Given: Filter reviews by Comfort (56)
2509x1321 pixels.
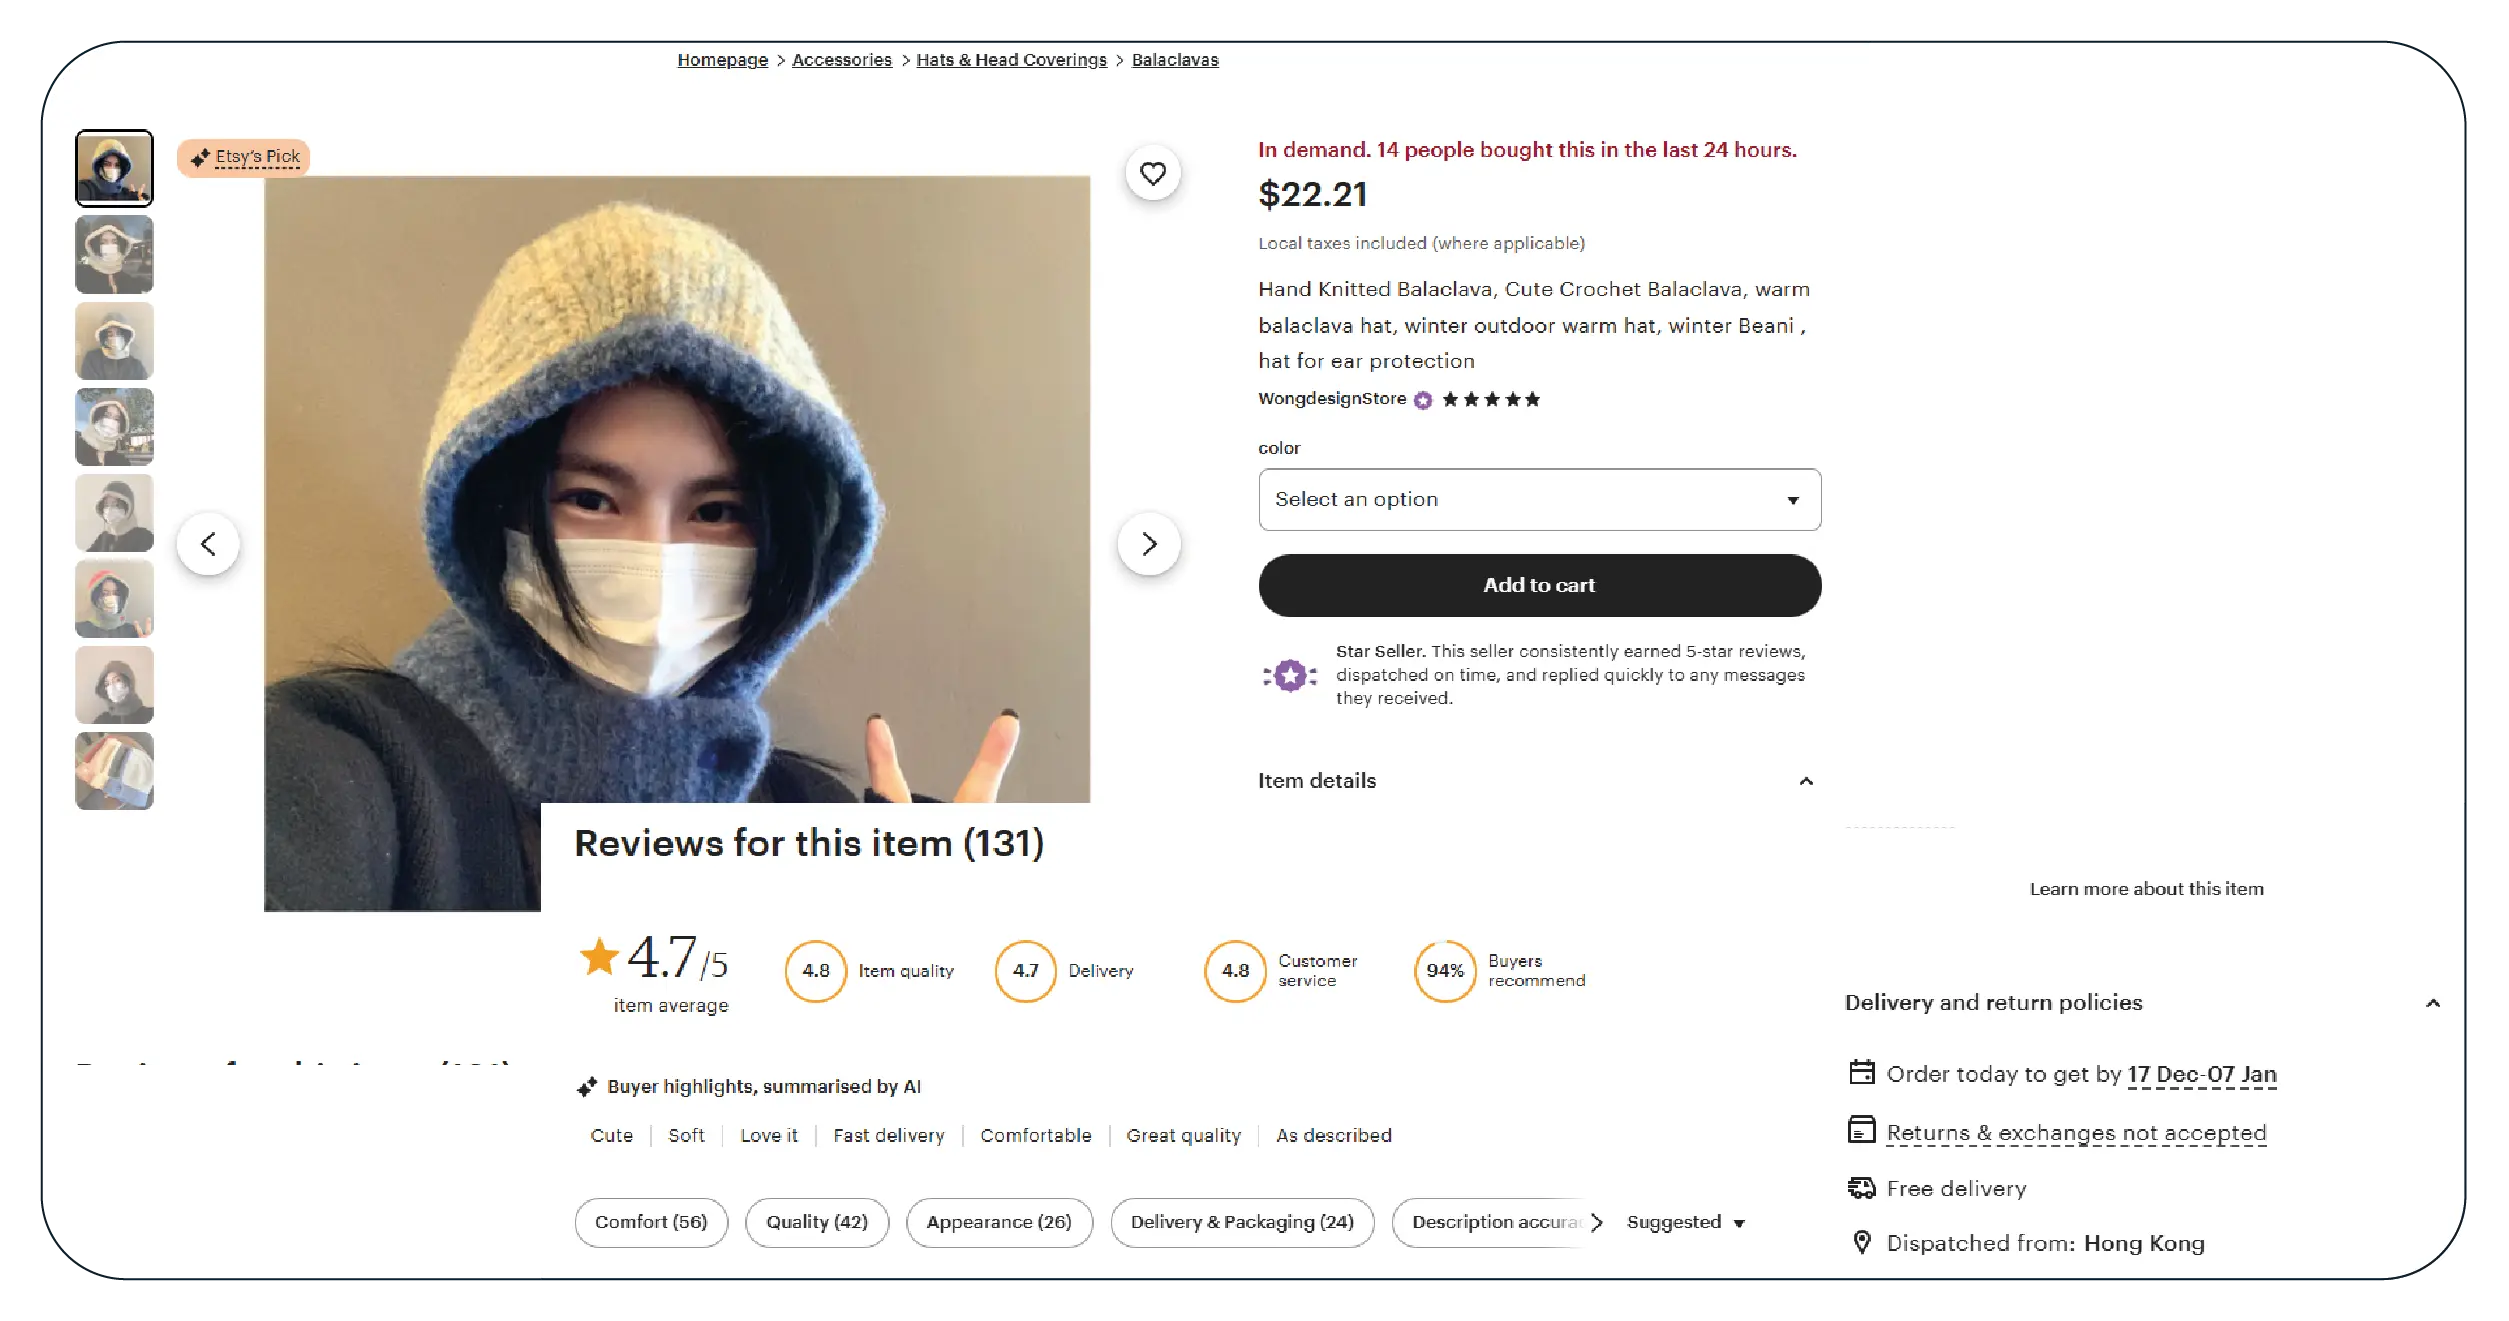Looking at the screenshot, I should tap(651, 1222).
